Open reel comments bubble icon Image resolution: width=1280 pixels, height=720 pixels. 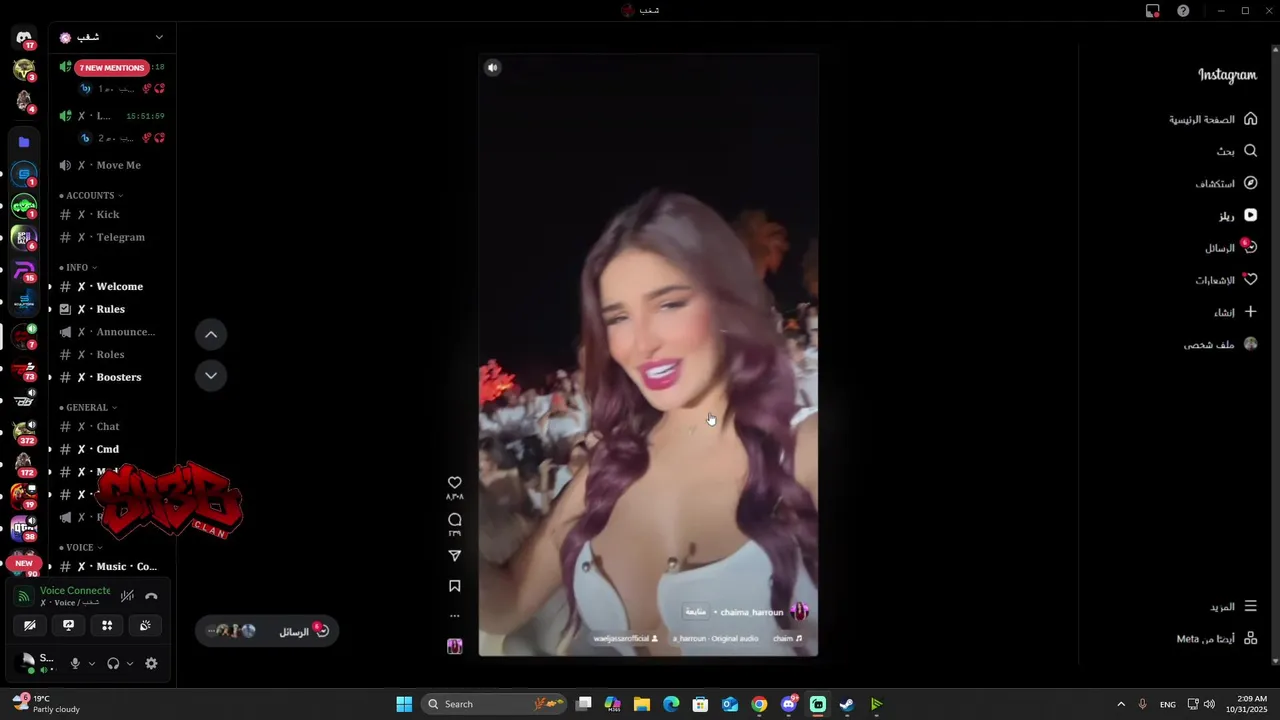coord(455,519)
